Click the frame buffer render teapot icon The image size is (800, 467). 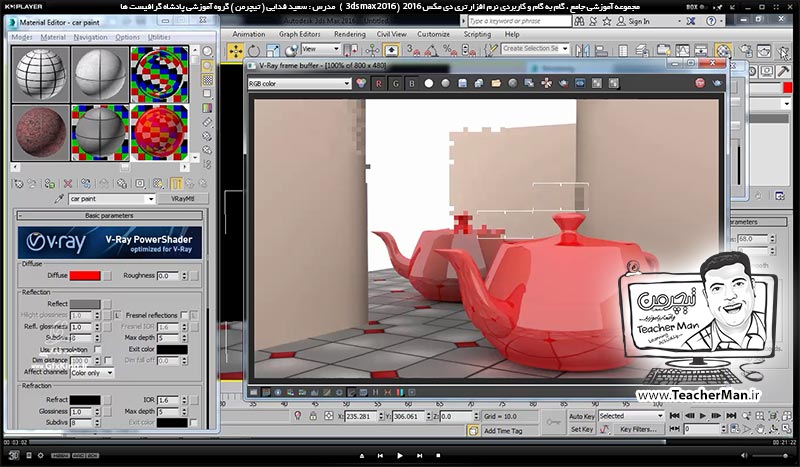pos(717,83)
